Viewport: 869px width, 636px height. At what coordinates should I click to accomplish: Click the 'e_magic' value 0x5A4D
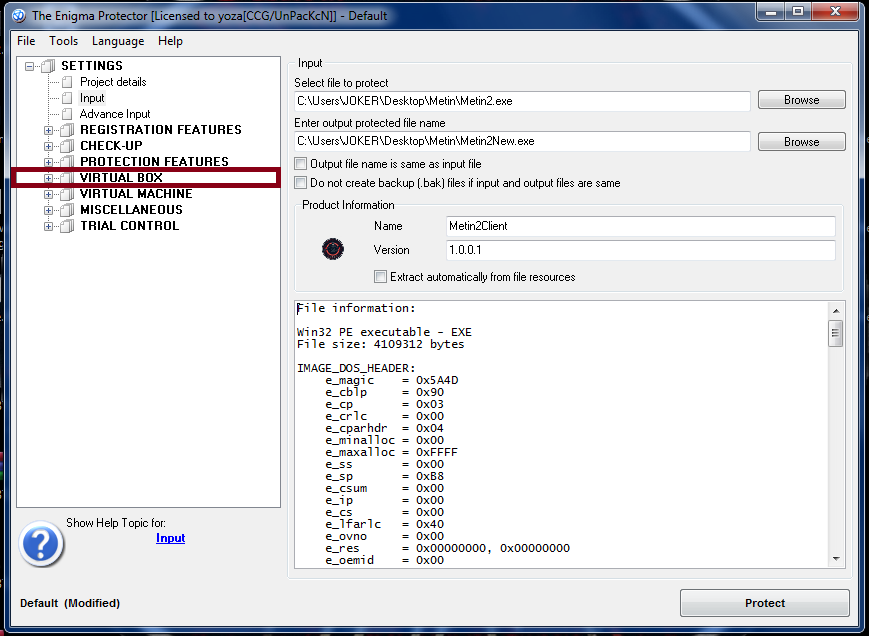point(437,380)
